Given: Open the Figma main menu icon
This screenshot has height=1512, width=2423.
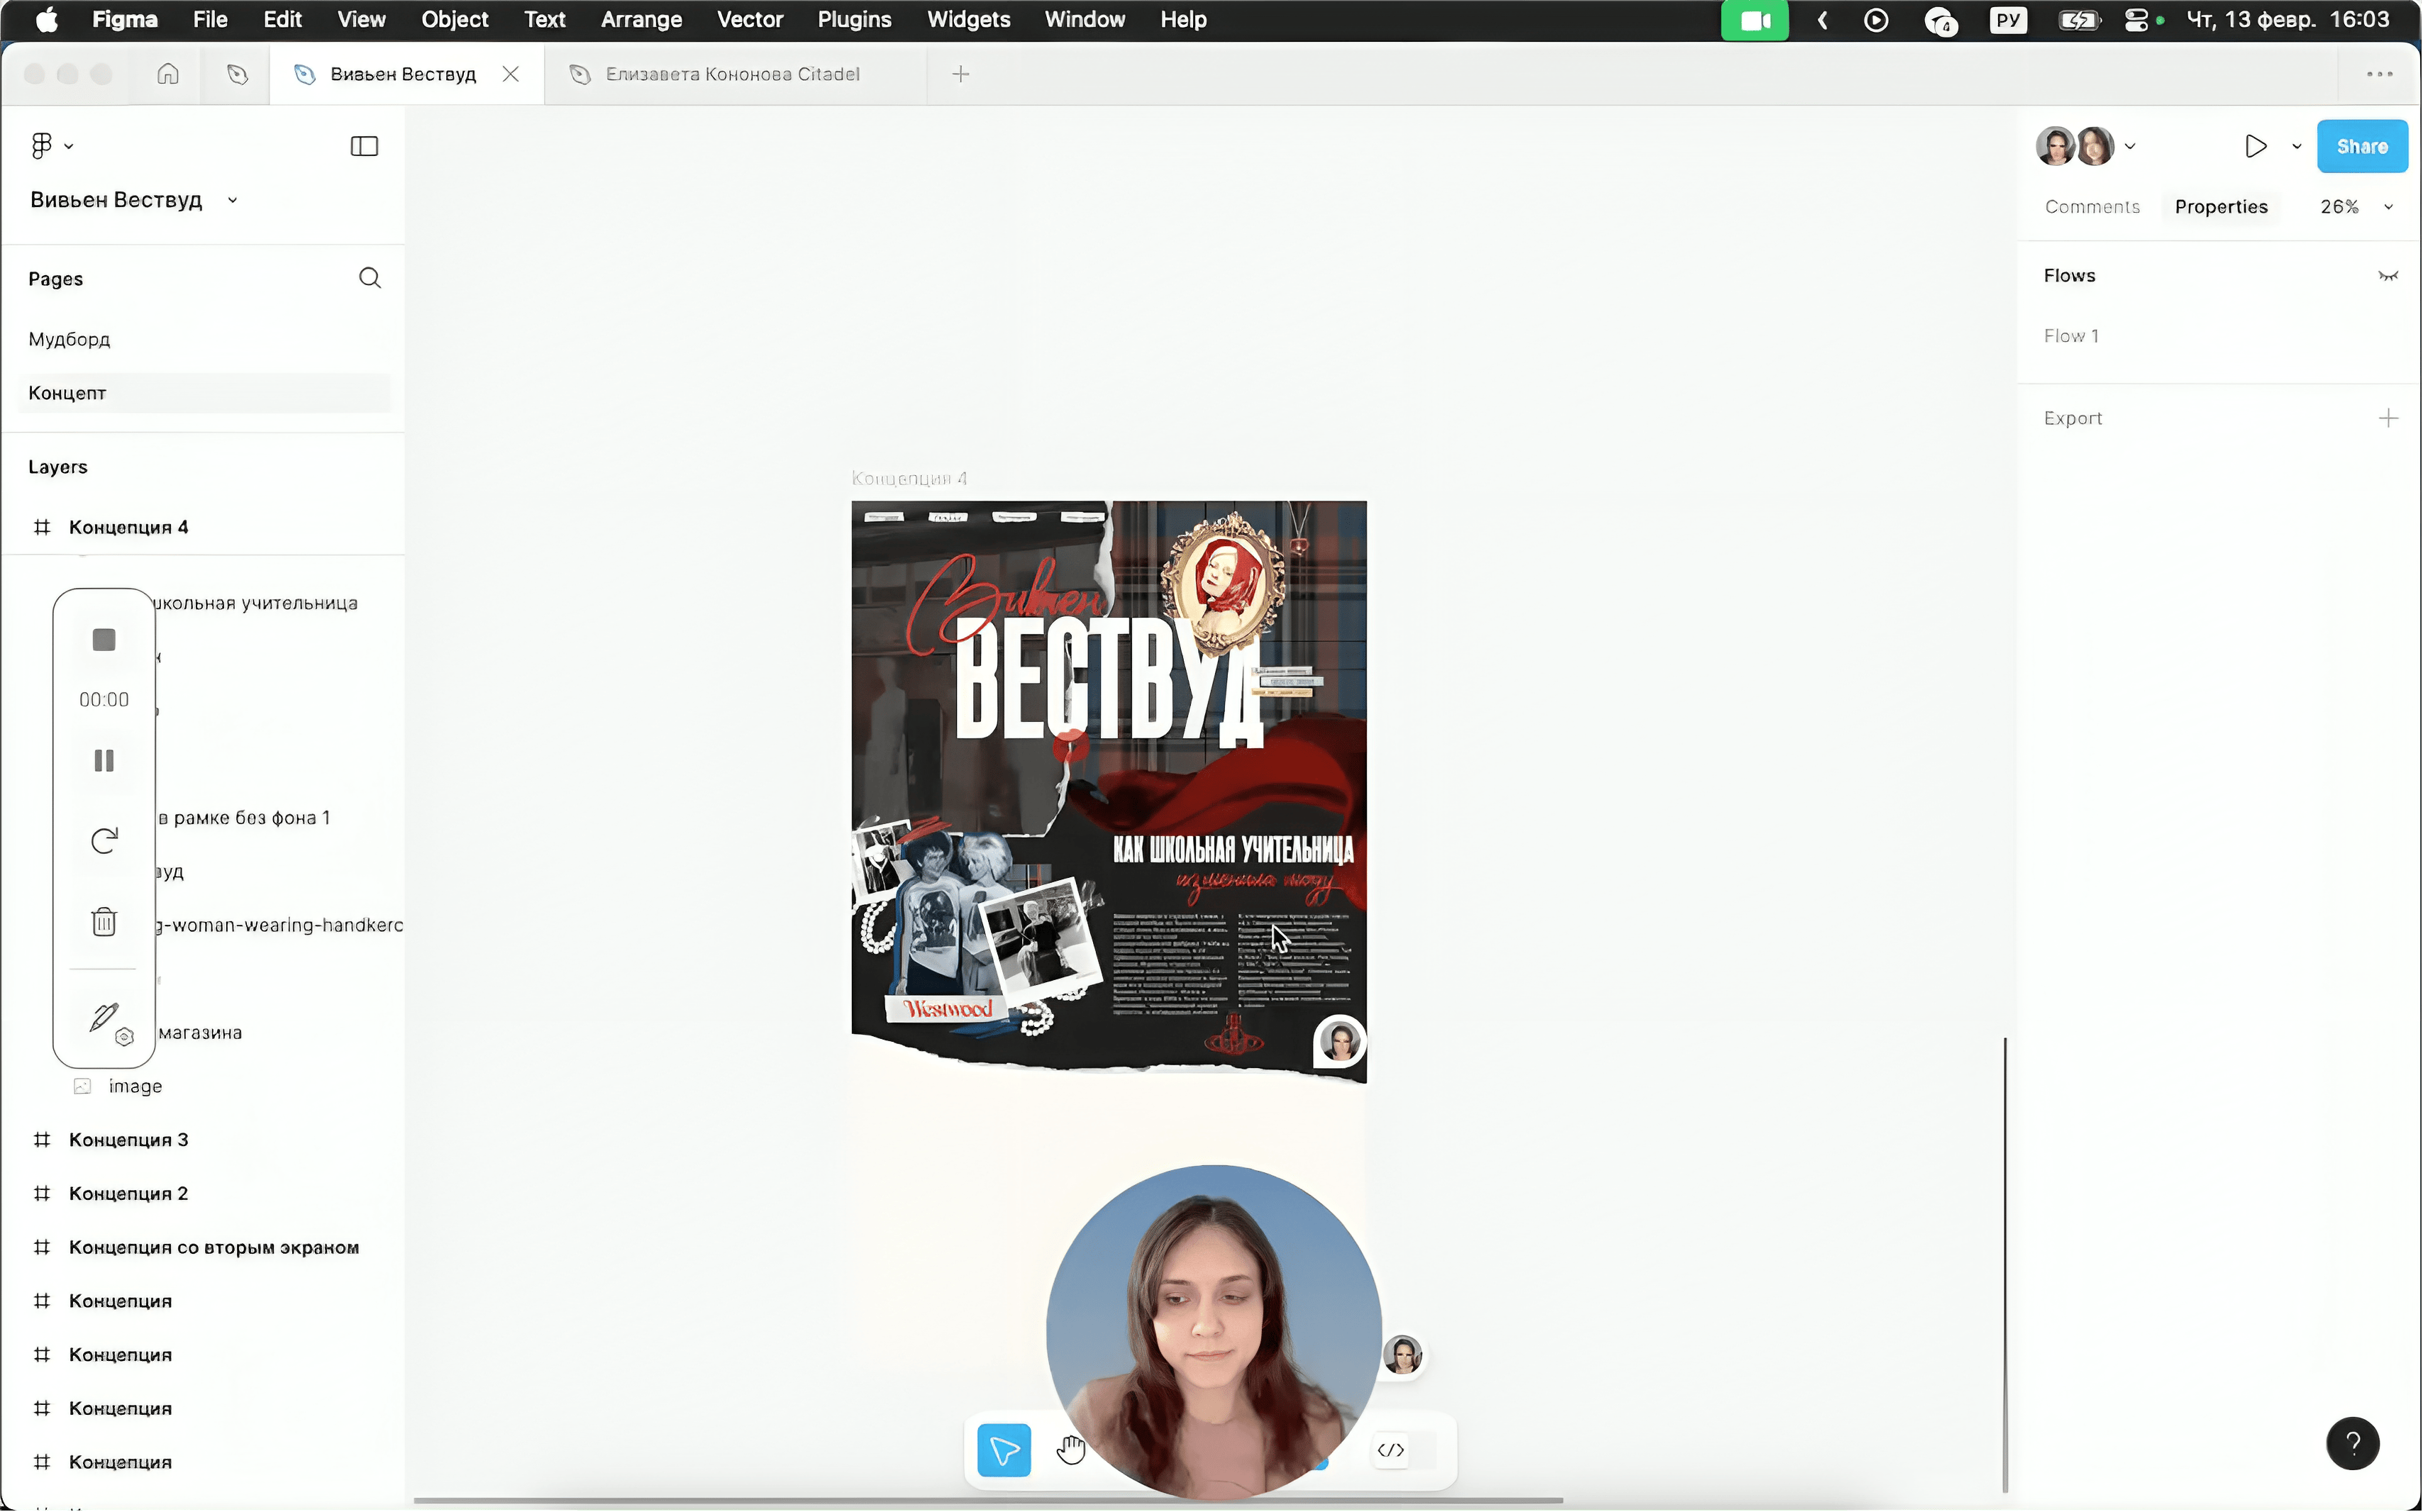Looking at the screenshot, I should (41, 146).
